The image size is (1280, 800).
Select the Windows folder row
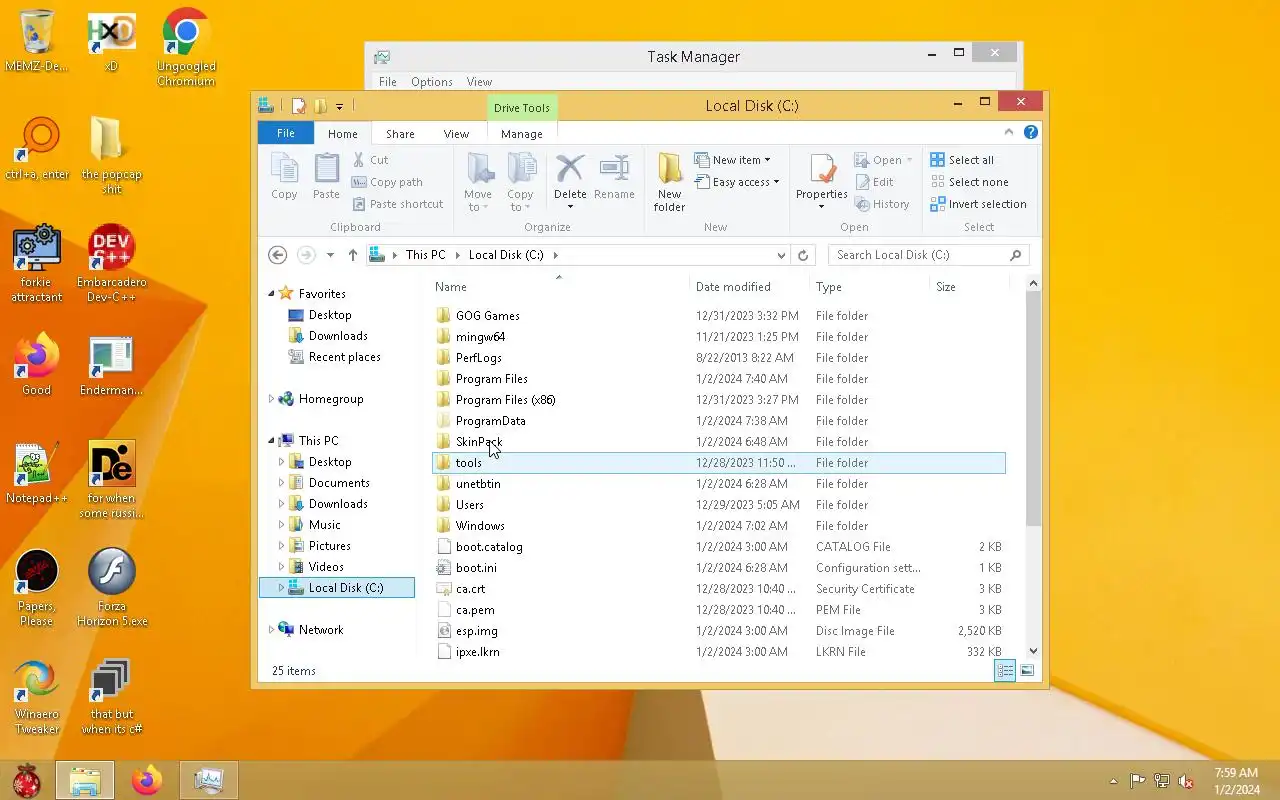click(x=718, y=526)
